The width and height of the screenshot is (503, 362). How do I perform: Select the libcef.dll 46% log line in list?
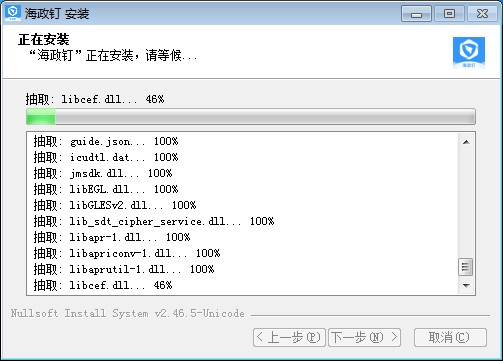[x=103, y=285]
